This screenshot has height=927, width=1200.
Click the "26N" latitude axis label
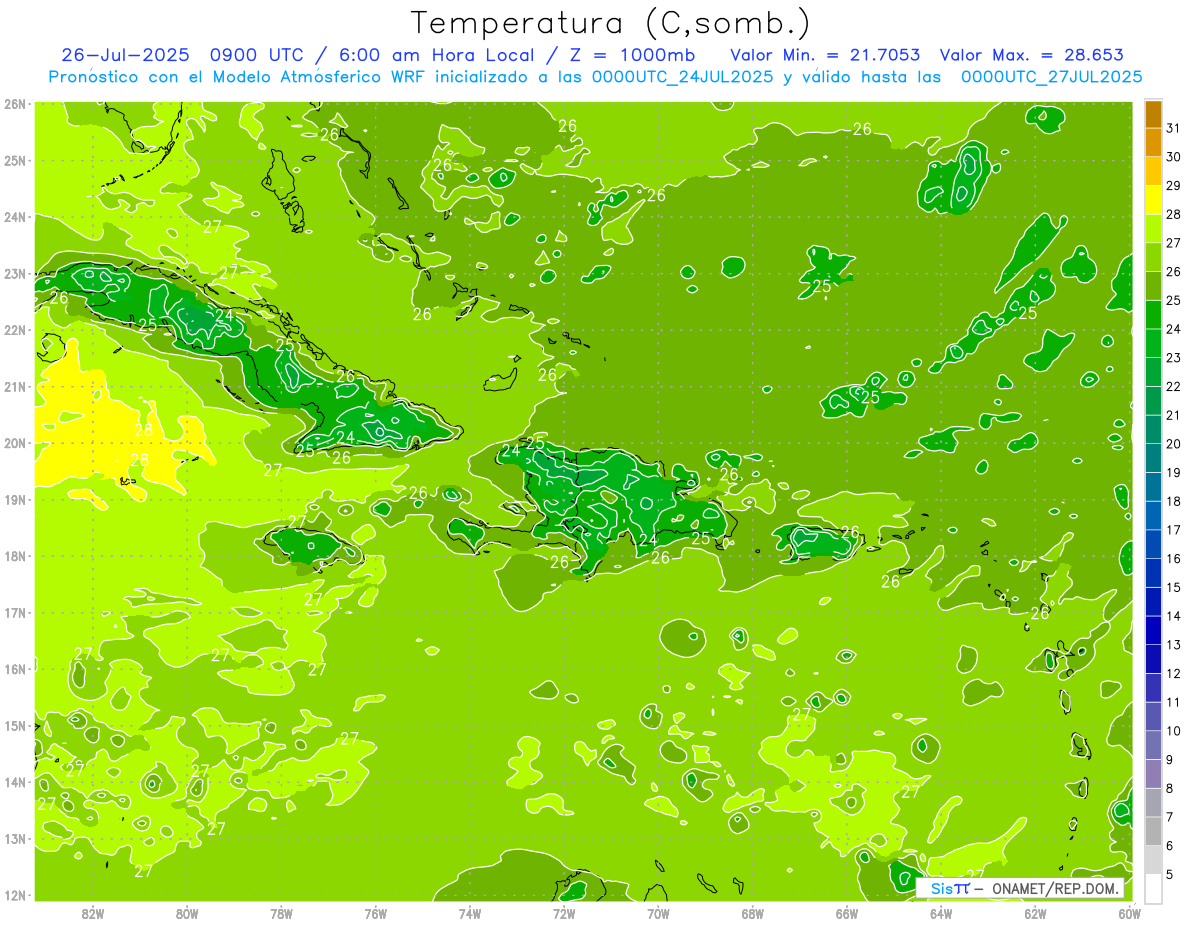pyautogui.click(x=16, y=104)
